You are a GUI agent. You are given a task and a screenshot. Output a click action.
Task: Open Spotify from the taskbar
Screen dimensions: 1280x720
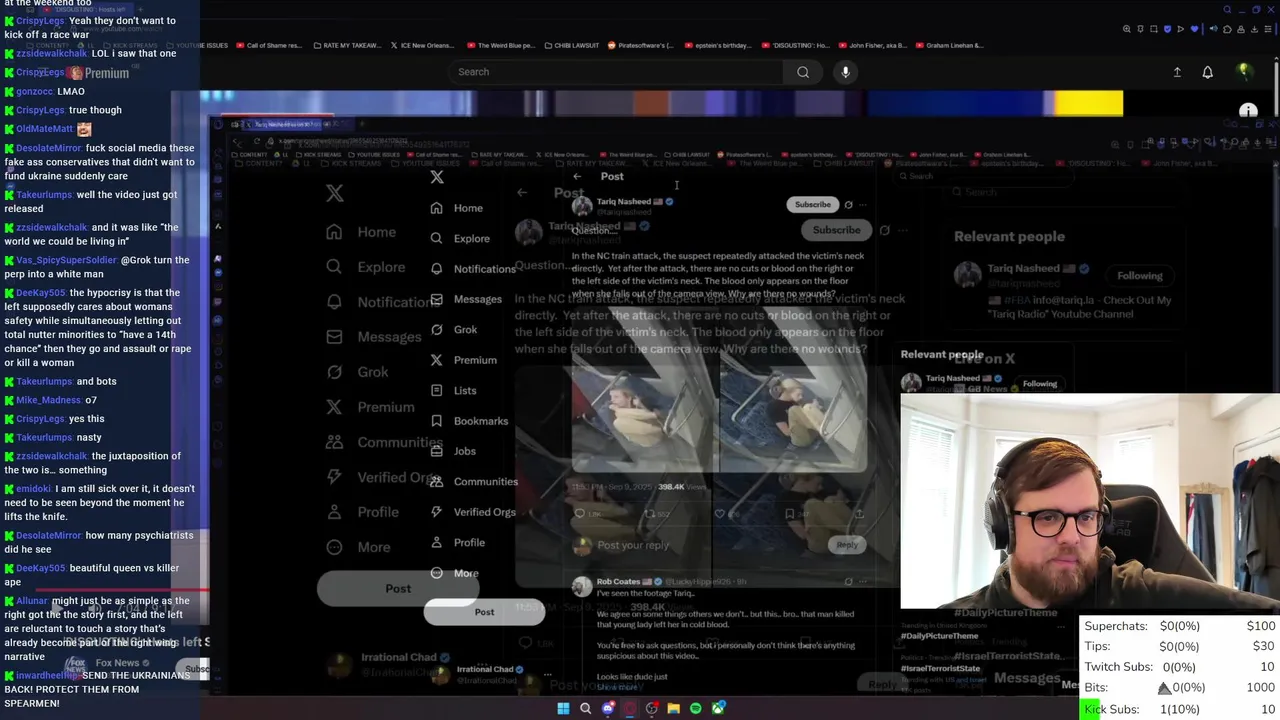point(696,708)
